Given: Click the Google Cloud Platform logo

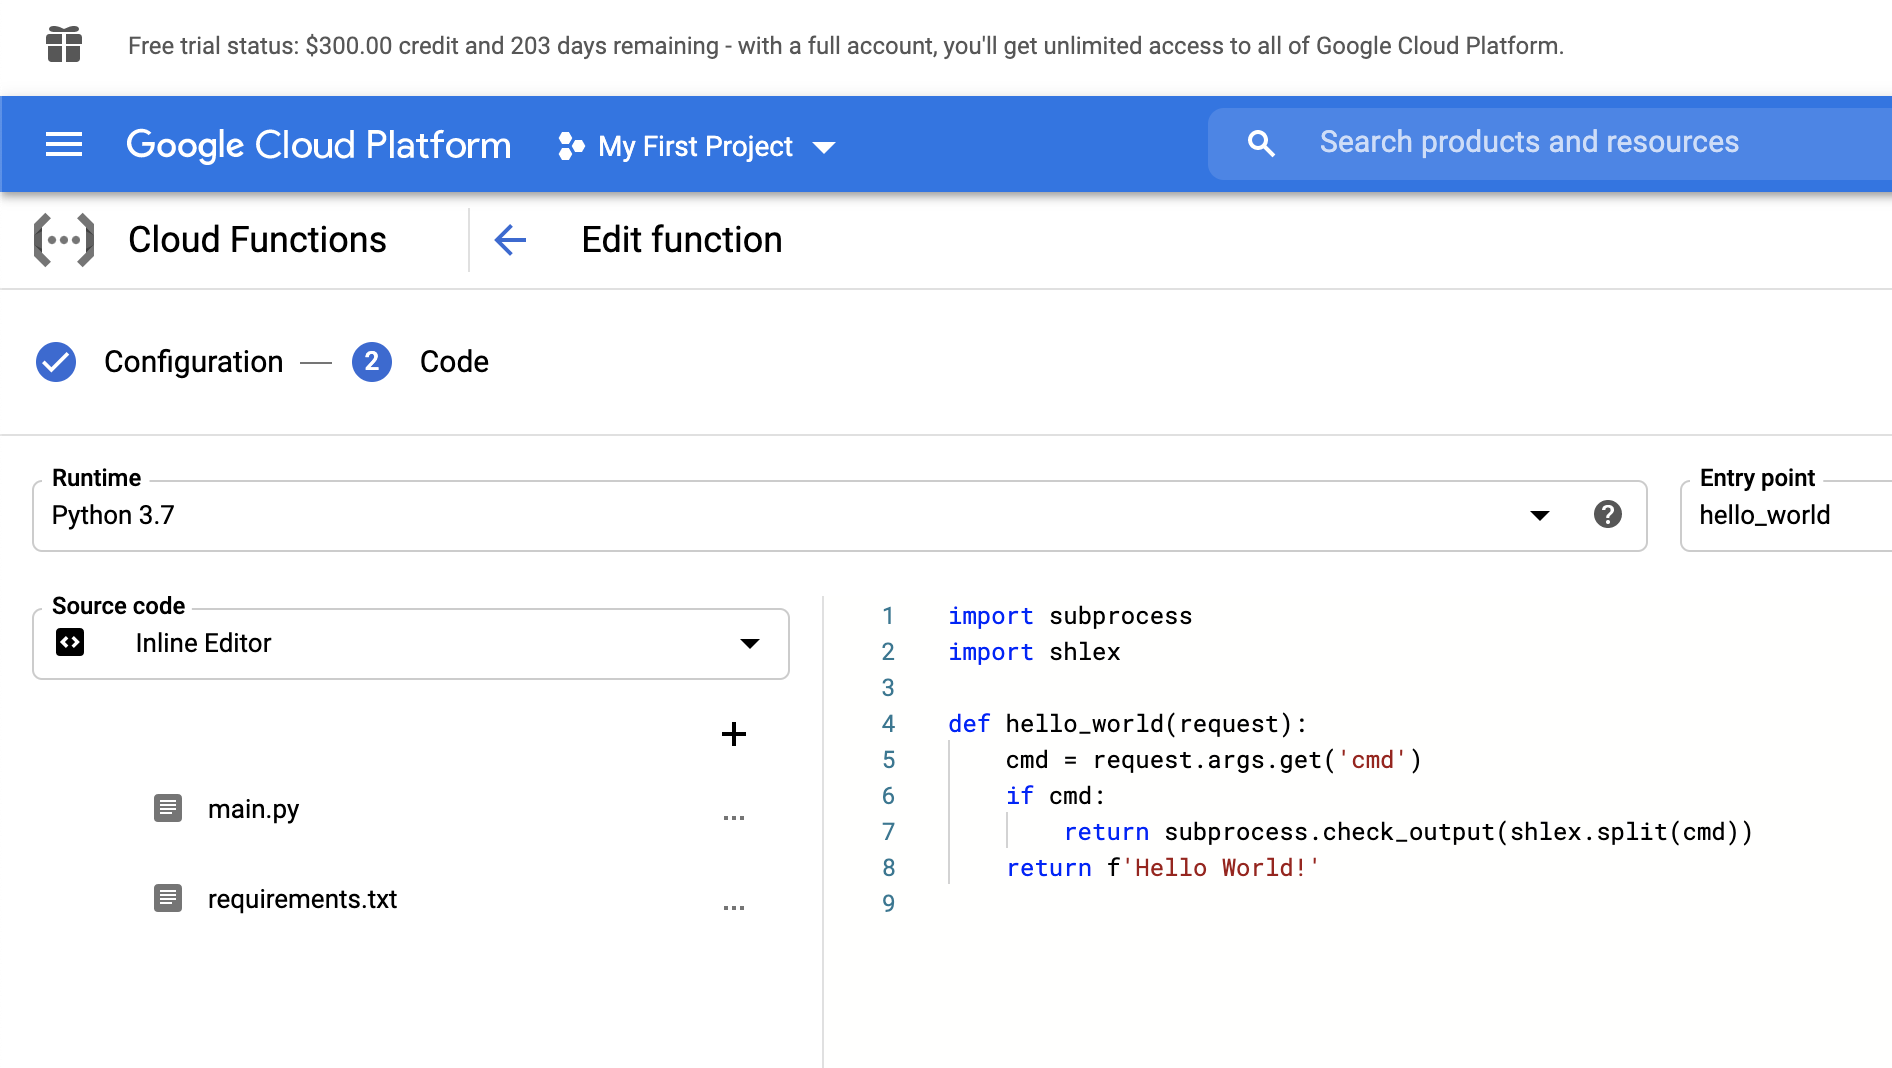Looking at the screenshot, I should (x=319, y=145).
